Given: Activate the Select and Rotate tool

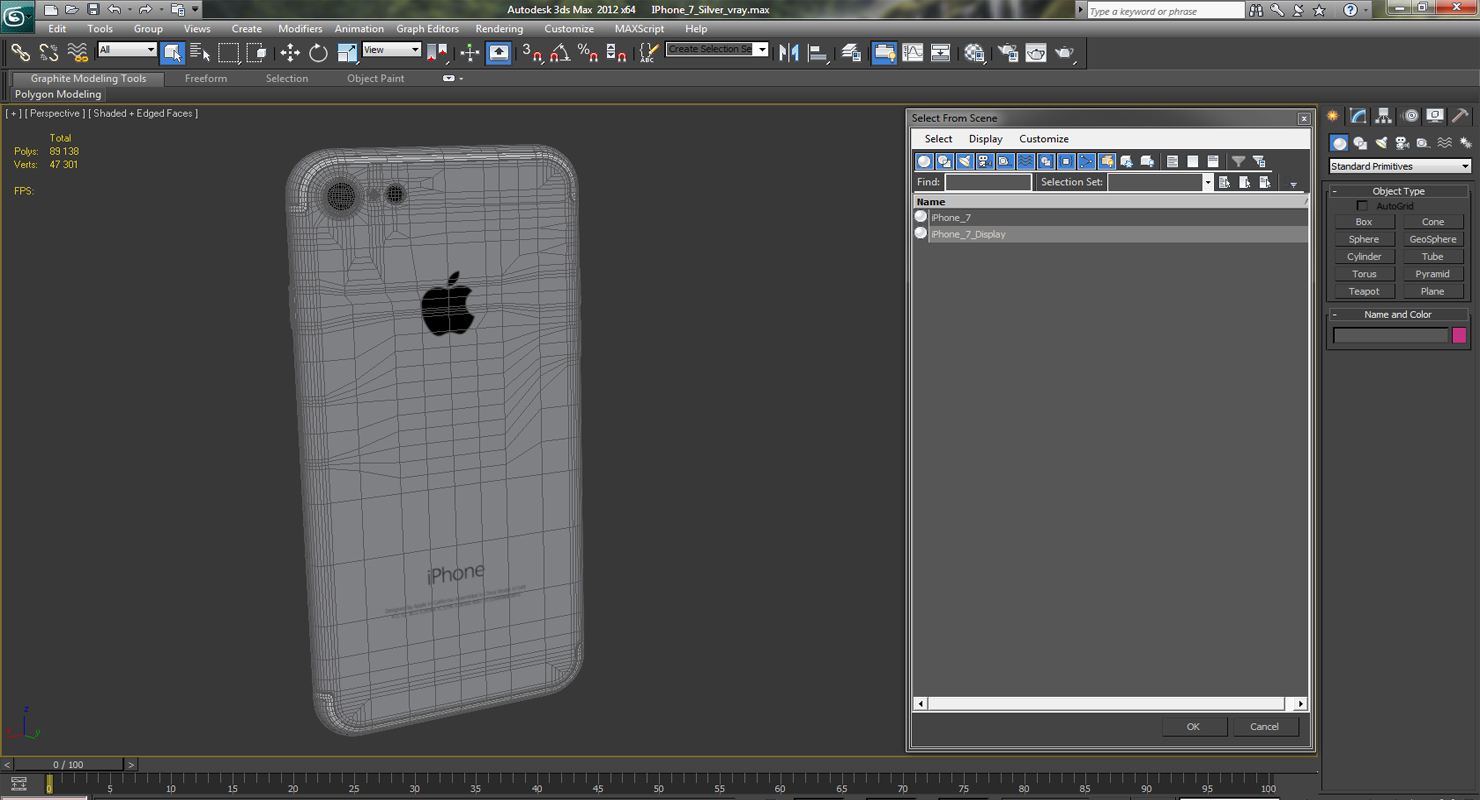Looking at the screenshot, I should 318,53.
